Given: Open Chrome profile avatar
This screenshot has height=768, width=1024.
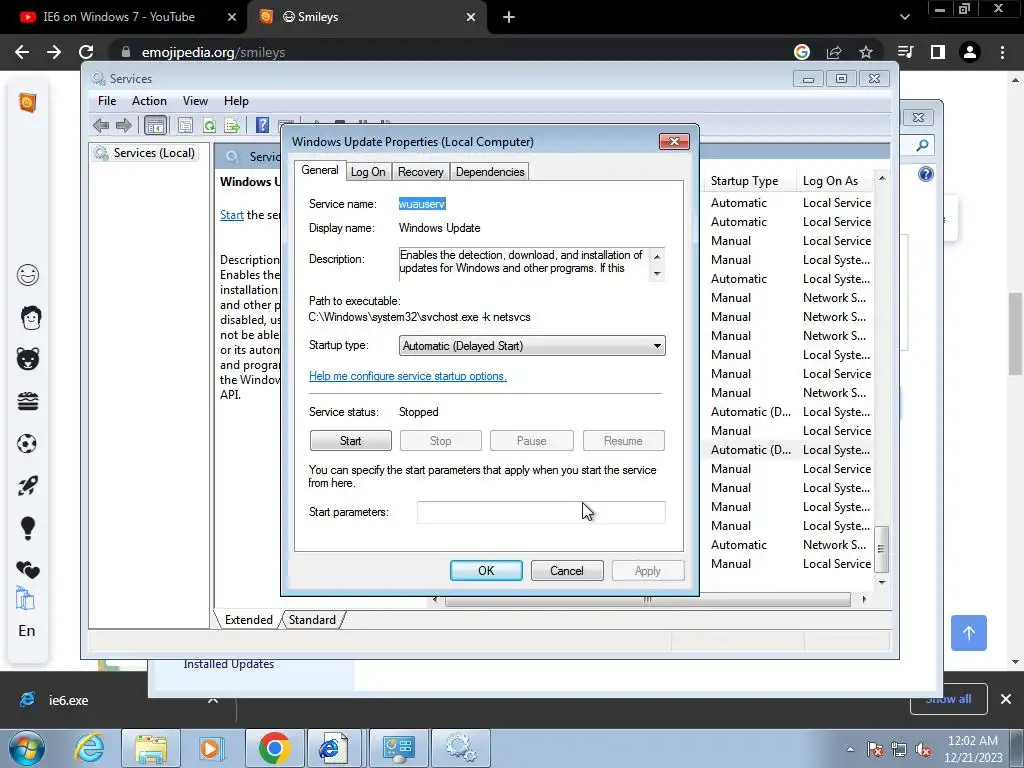Looking at the screenshot, I should pos(970,52).
